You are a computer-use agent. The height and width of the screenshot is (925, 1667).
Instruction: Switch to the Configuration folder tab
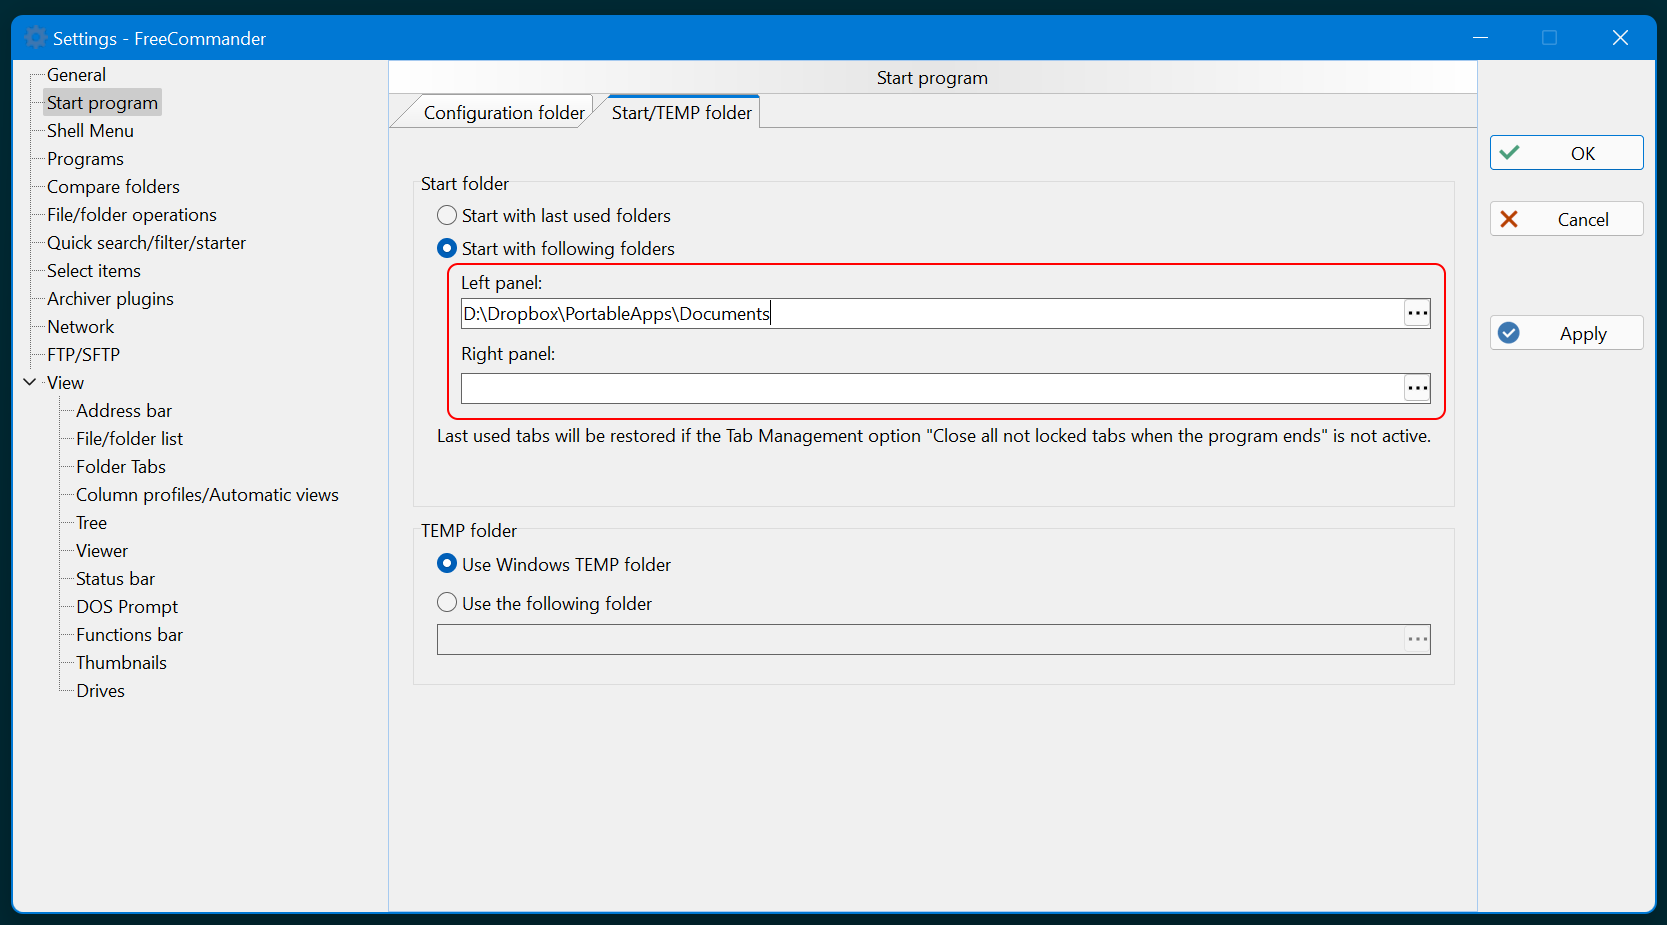click(503, 113)
